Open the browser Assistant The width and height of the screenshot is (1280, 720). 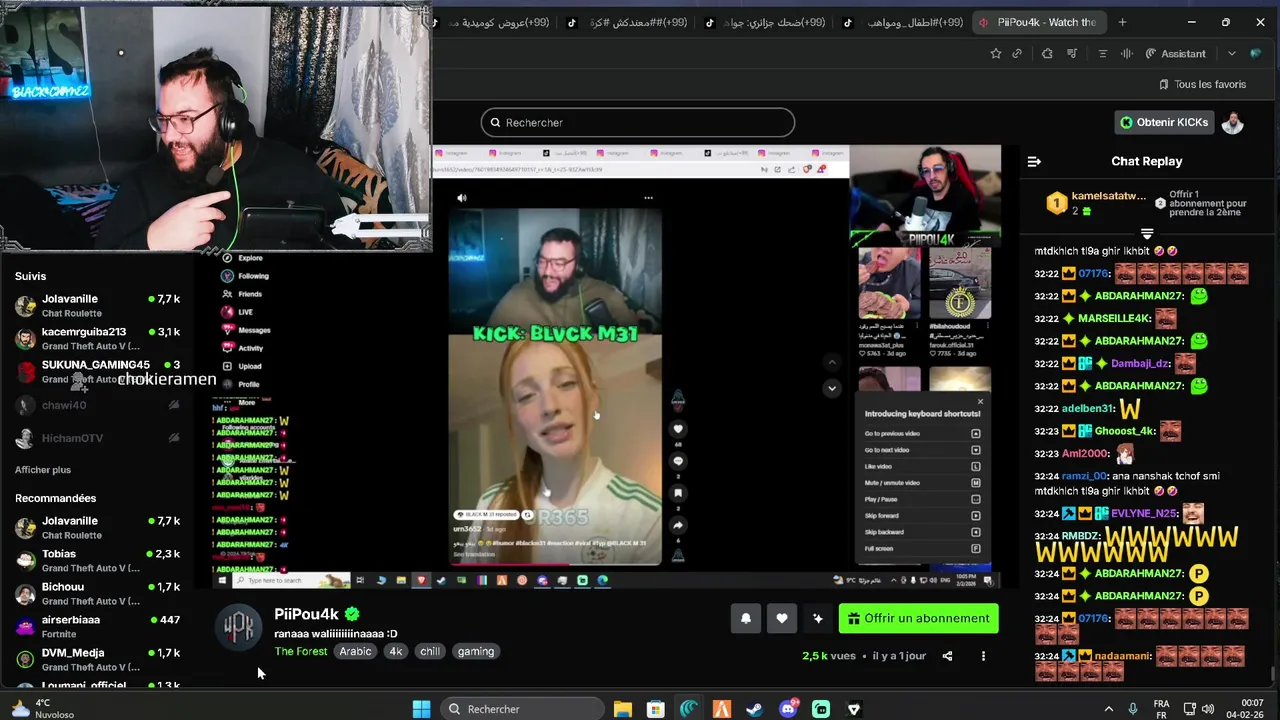point(1175,53)
